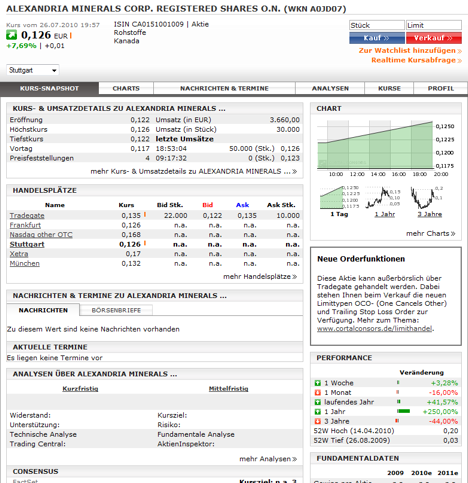Open the Kurse tab
The height and width of the screenshot is (483, 468).
click(x=389, y=88)
